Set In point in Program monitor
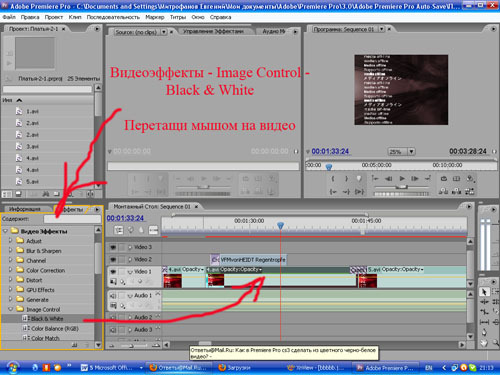500x375 pixels. click(333, 179)
